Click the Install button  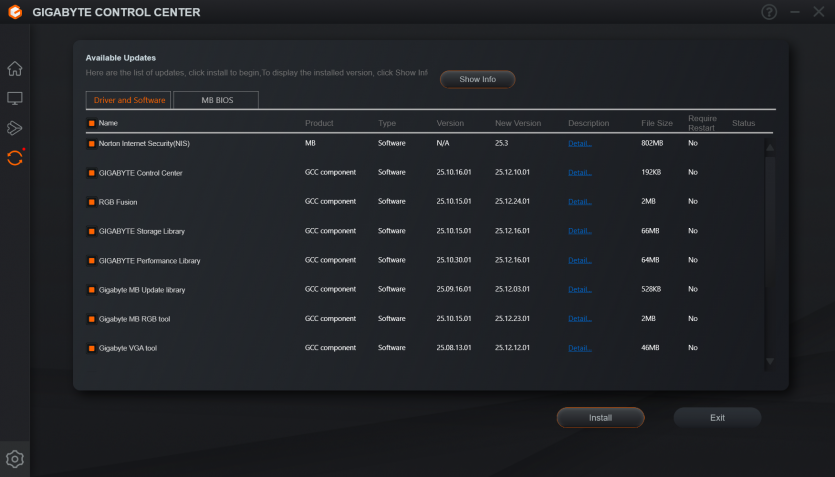pyautogui.click(x=600, y=417)
